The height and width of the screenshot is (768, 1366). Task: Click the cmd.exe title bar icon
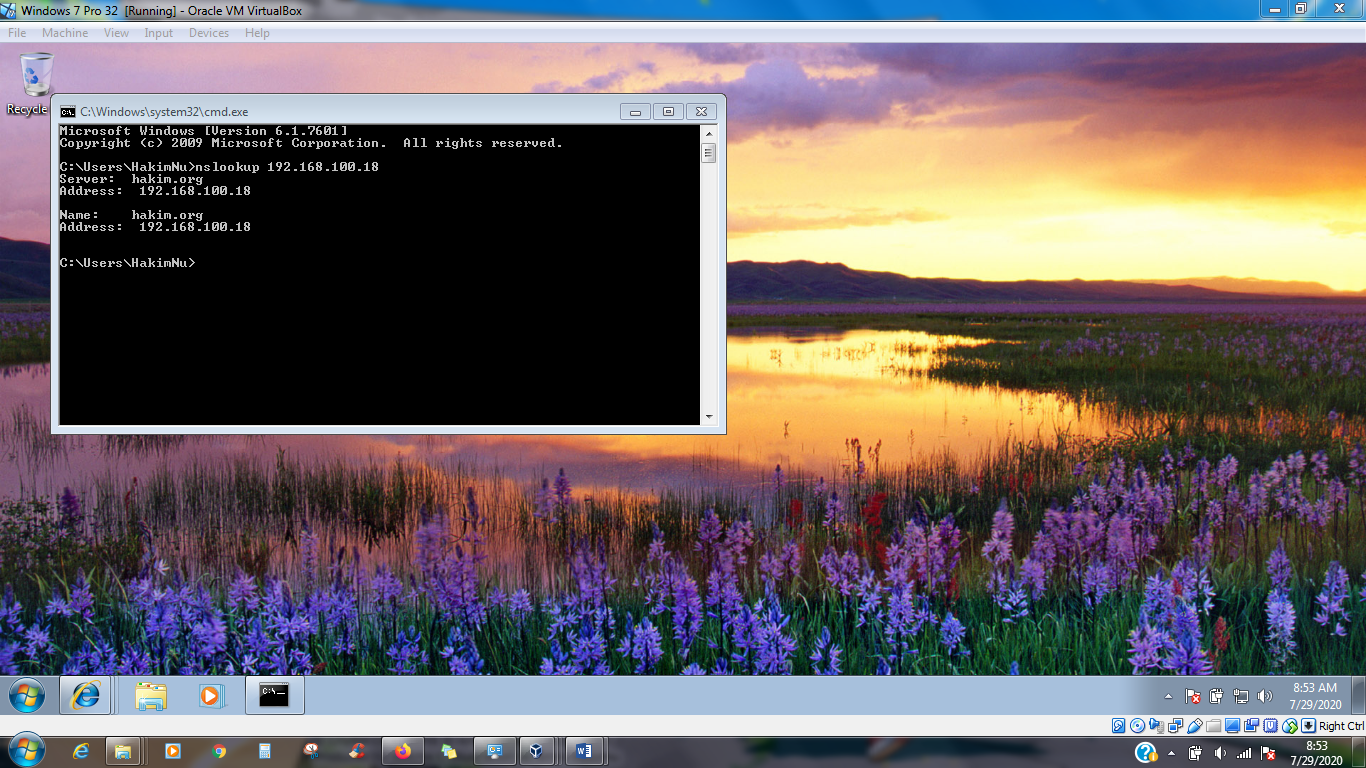tap(67, 112)
